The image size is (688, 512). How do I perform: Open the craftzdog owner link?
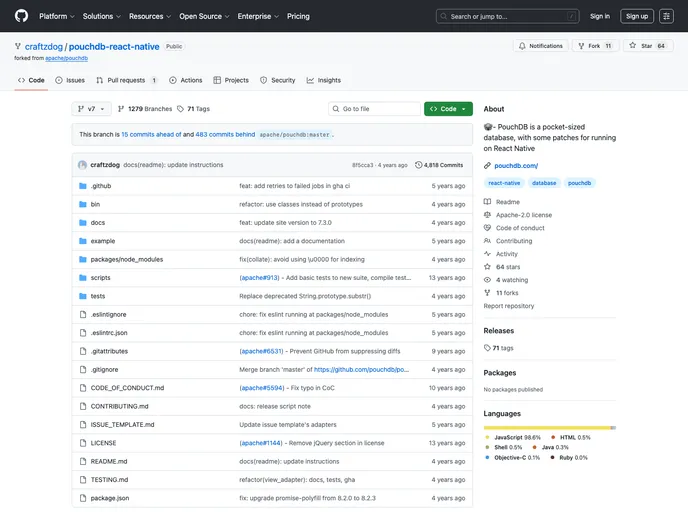coord(44,47)
